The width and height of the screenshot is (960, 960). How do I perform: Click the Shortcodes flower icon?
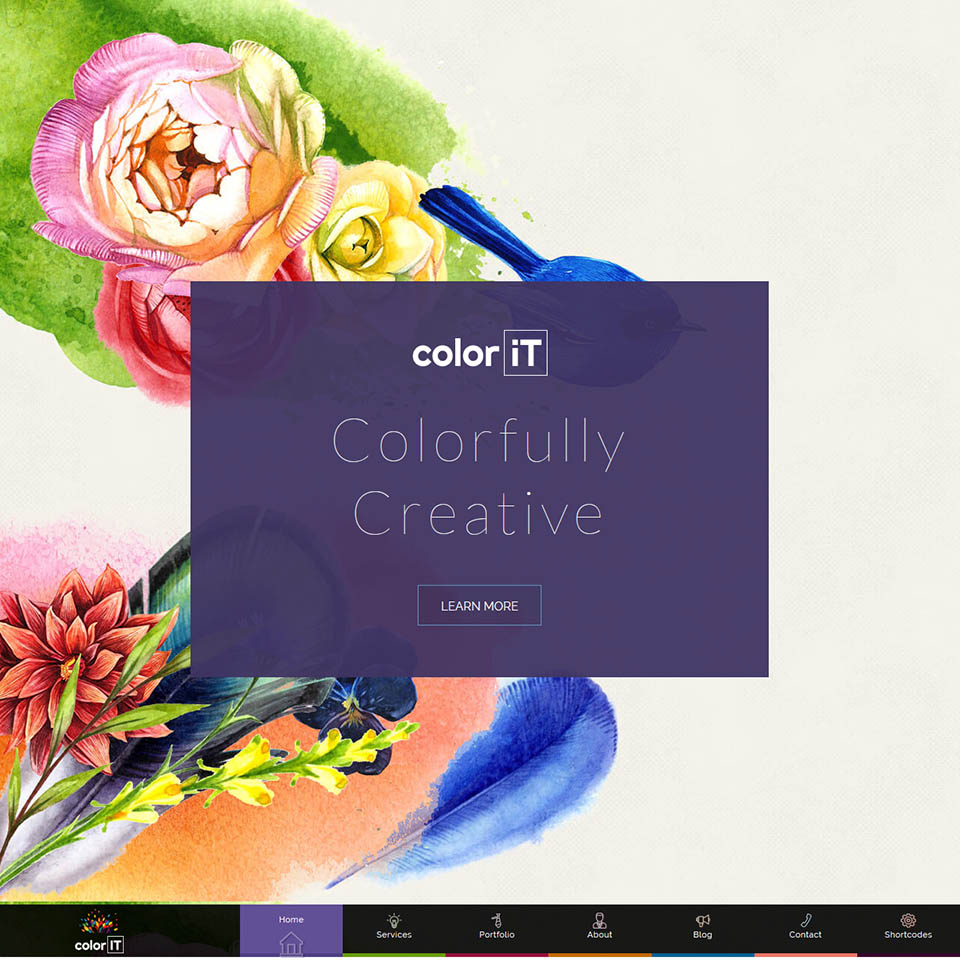pos(908,919)
